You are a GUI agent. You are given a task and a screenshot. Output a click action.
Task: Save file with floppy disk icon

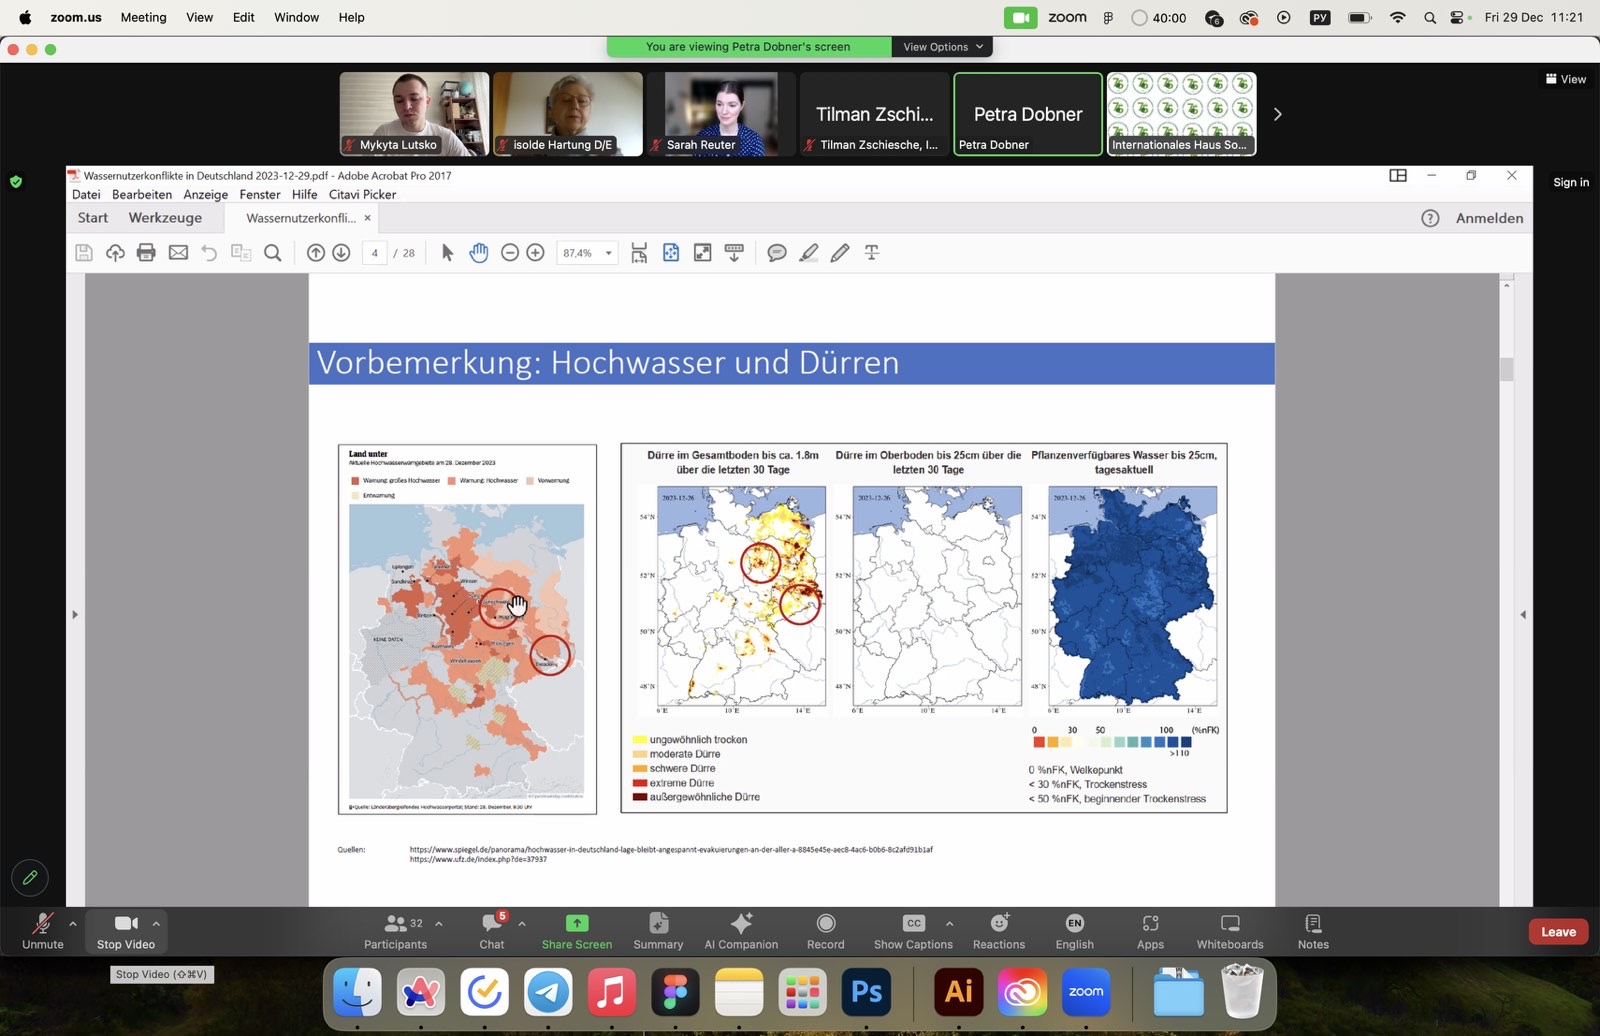click(x=84, y=253)
